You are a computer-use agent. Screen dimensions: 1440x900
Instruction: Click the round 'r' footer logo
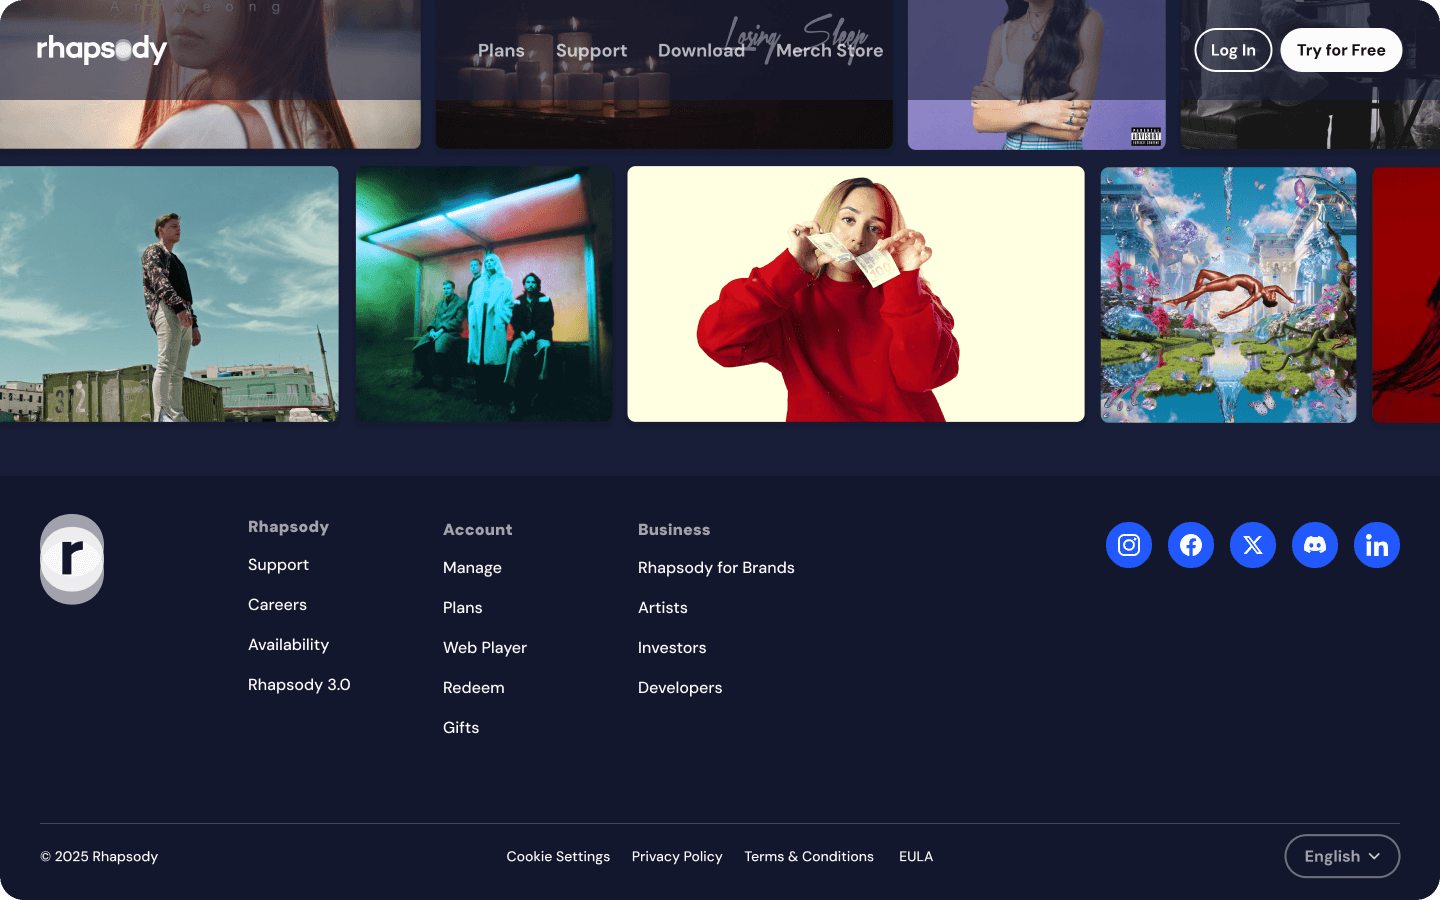72,559
